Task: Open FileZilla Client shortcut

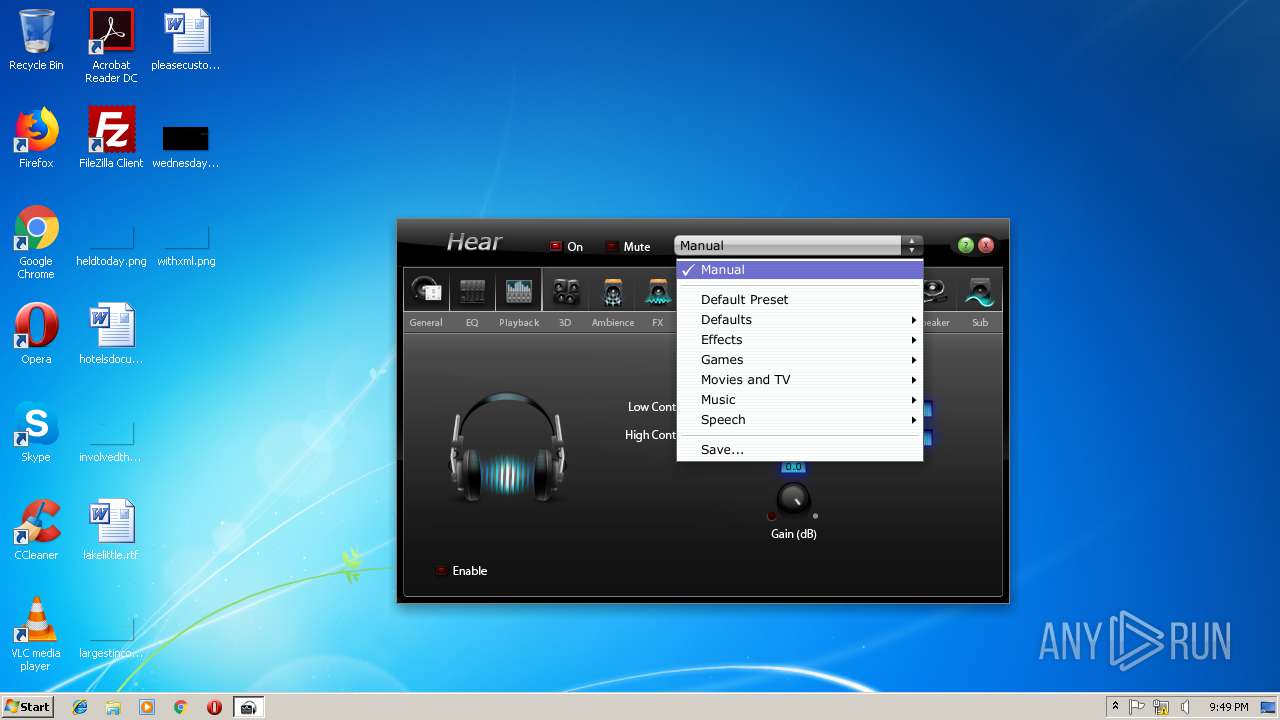Action: click(x=111, y=138)
